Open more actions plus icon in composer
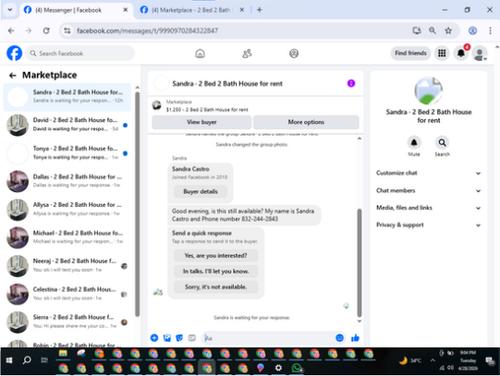 tap(154, 338)
